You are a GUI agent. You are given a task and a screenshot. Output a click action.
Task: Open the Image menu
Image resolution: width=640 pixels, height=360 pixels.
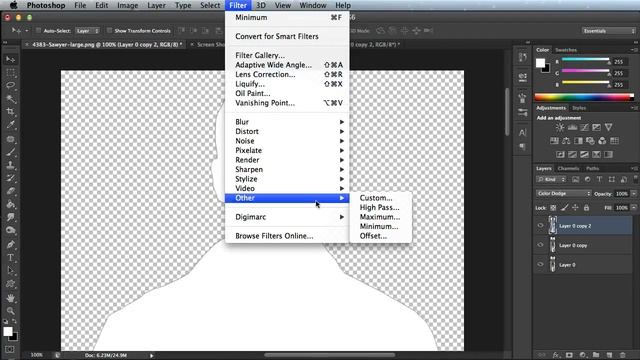[x=127, y=5]
